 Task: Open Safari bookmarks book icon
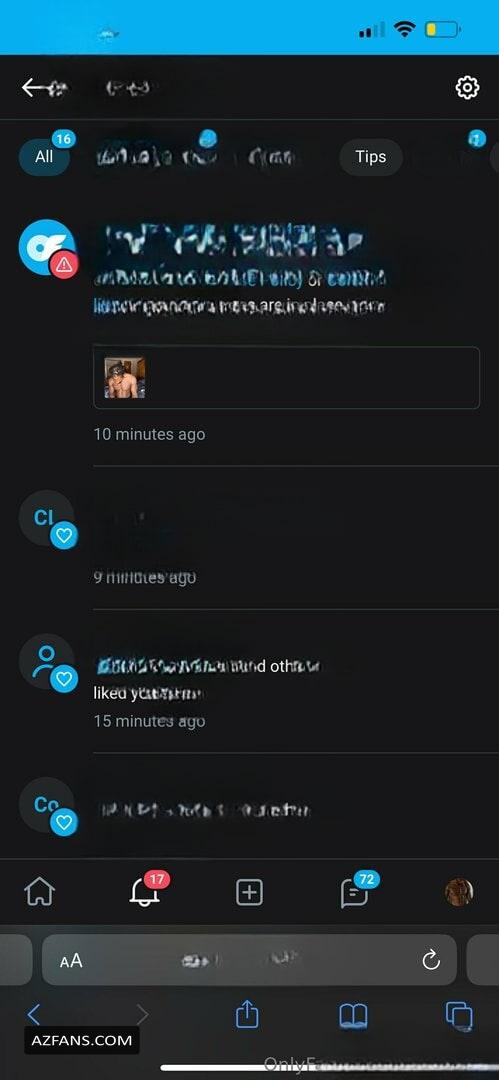click(353, 1016)
